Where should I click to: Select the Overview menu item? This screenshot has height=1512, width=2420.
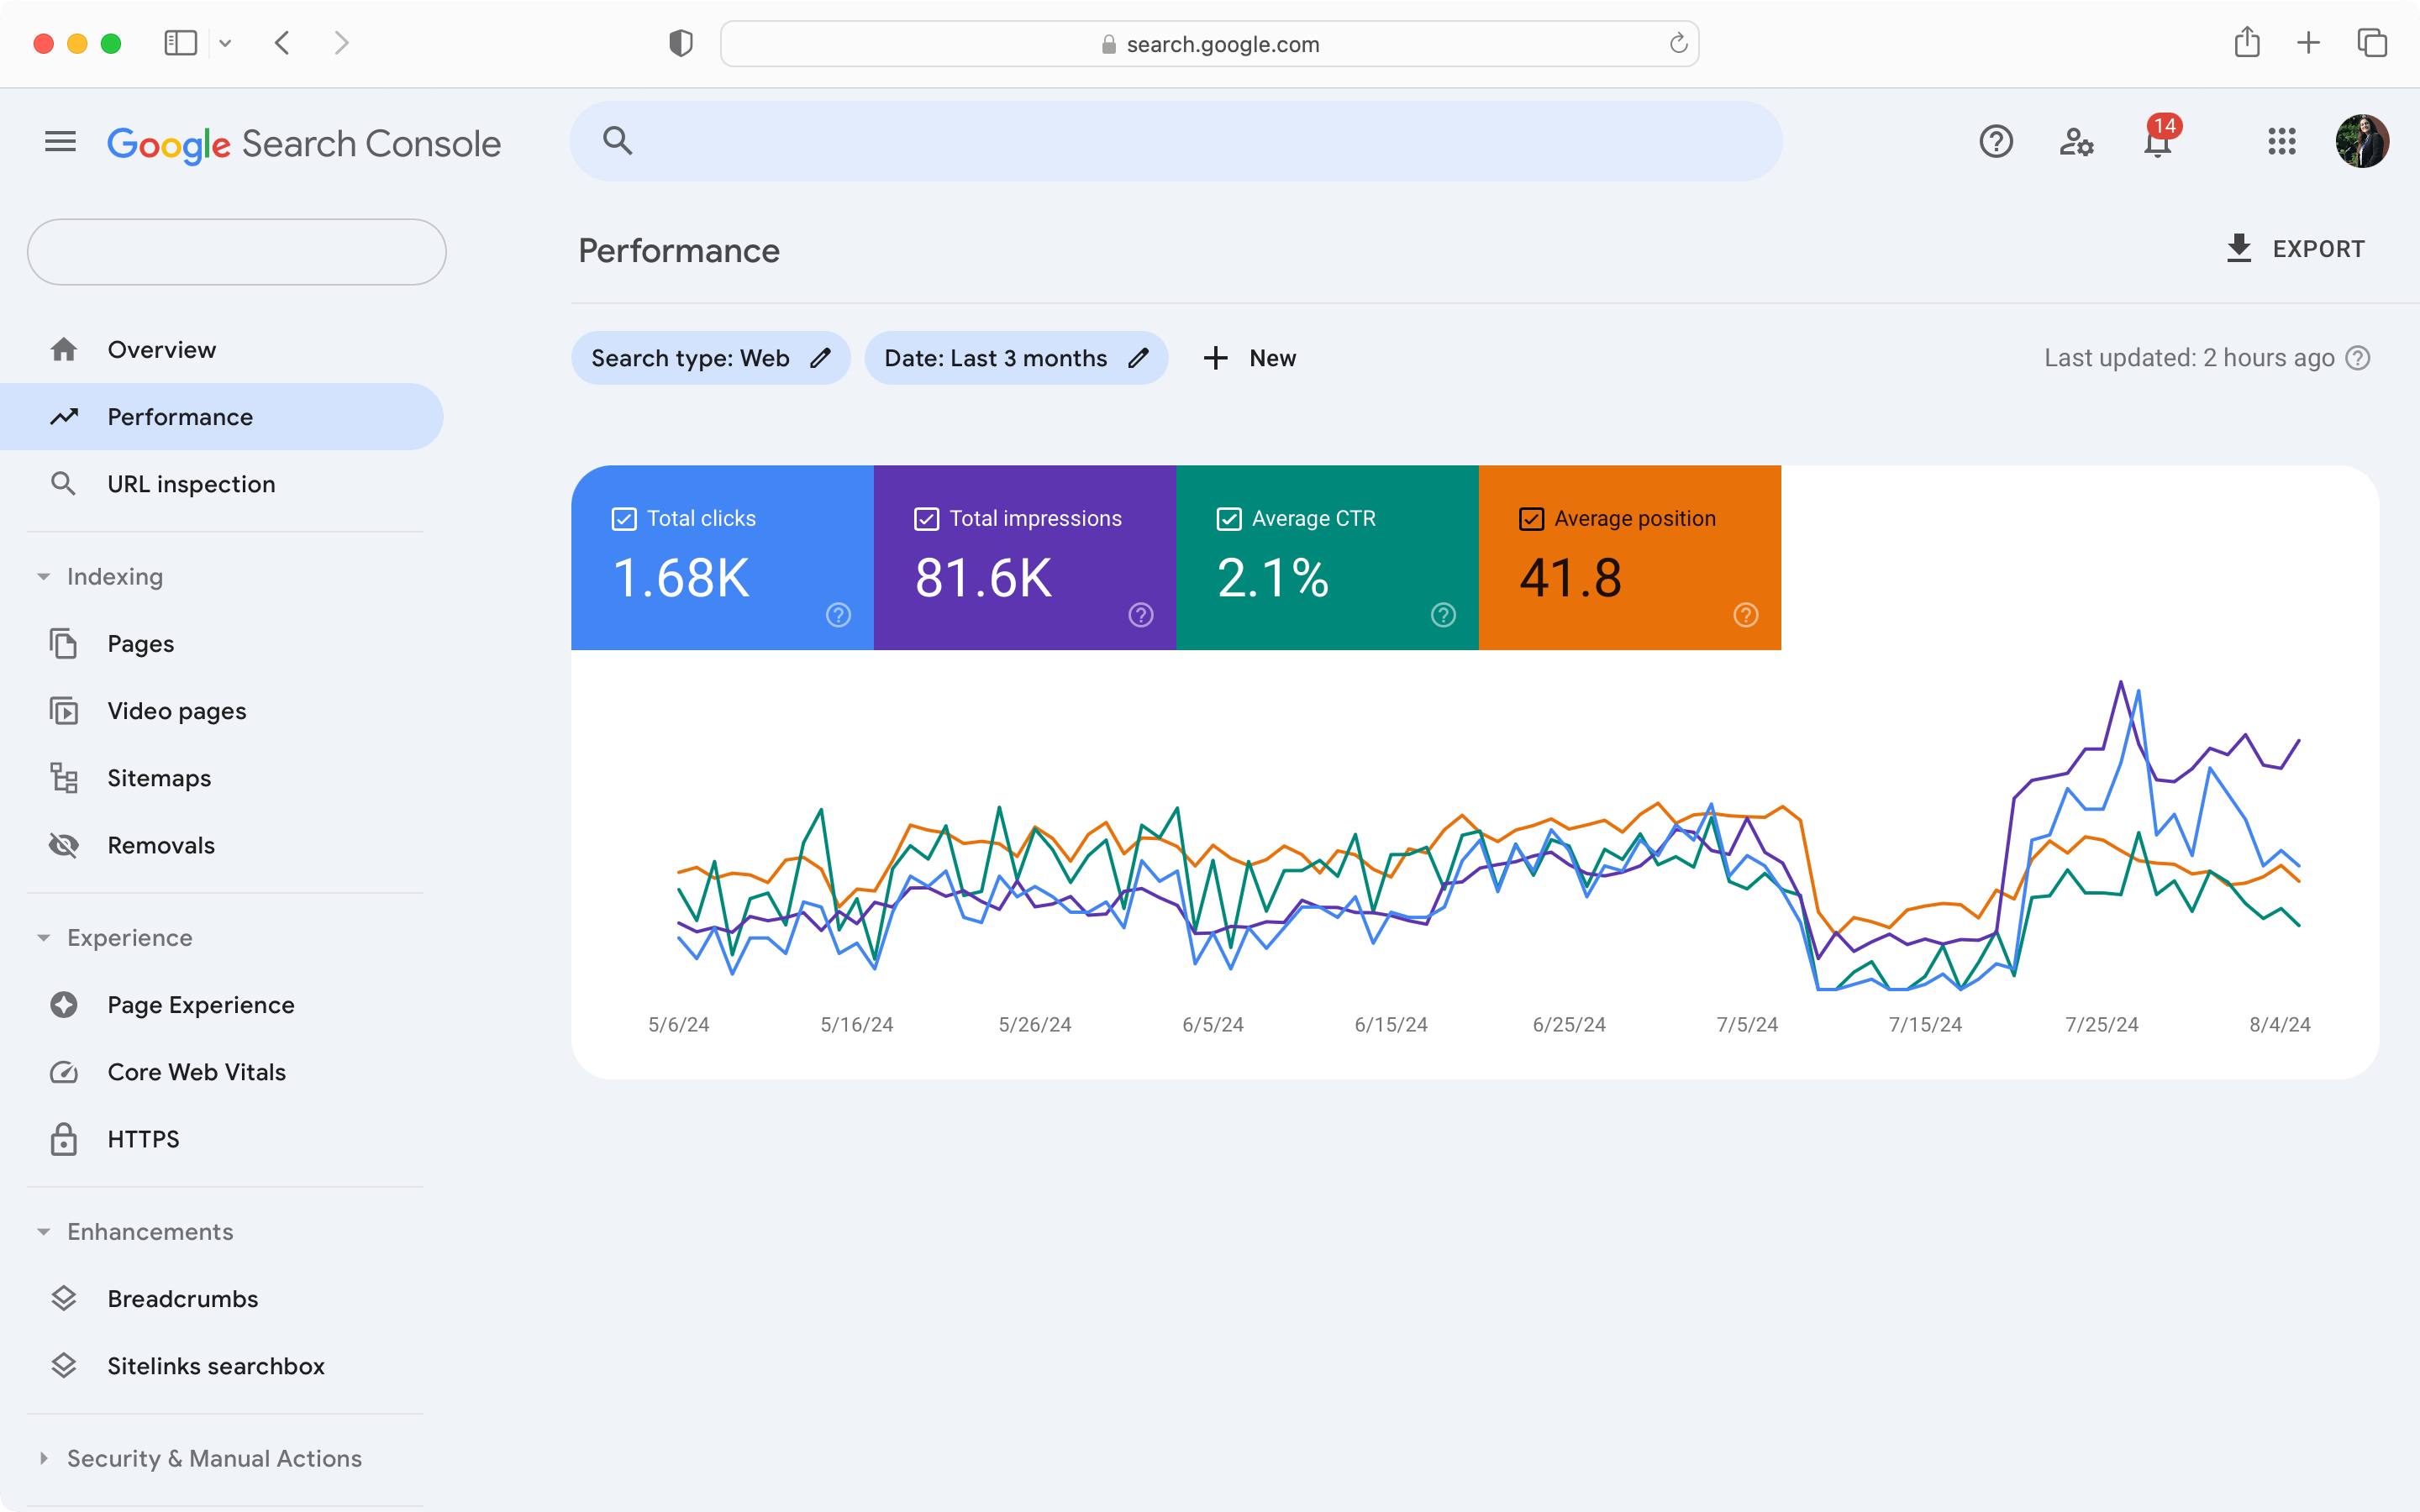pos(162,349)
